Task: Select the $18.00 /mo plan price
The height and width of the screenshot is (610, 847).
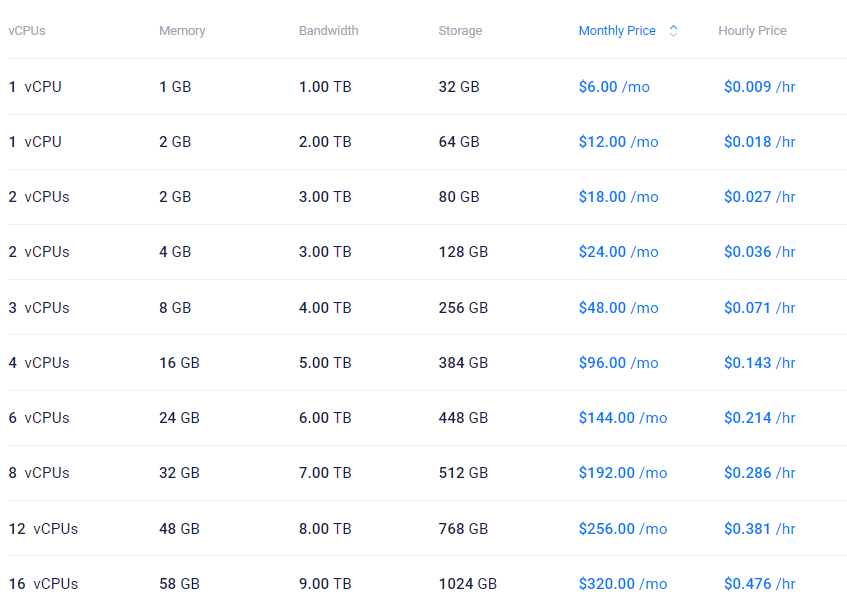Action: 619,197
